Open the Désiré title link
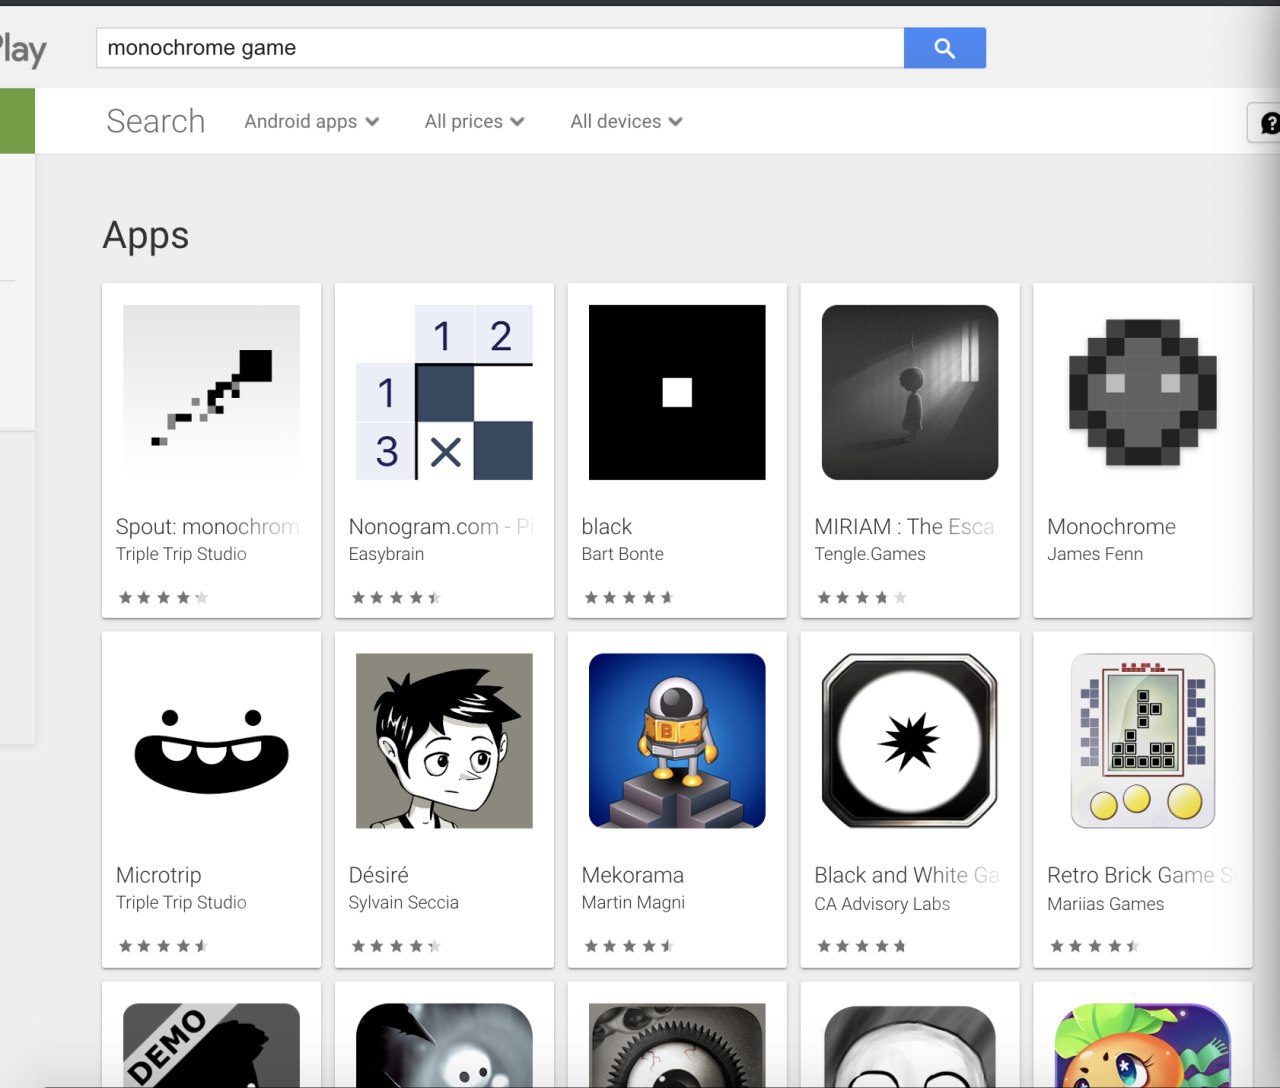The image size is (1280, 1088). (378, 875)
